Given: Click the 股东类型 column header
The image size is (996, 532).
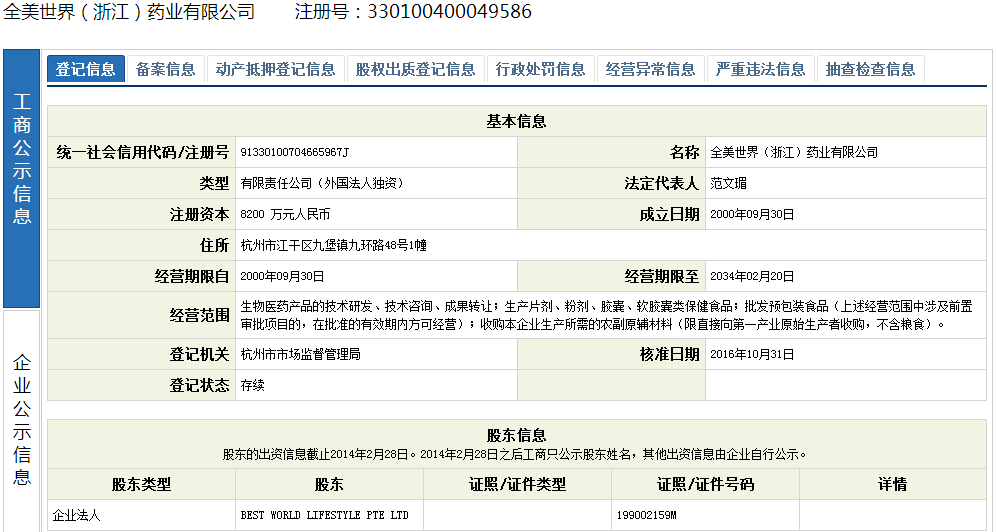Looking at the screenshot, I should 142,484.
